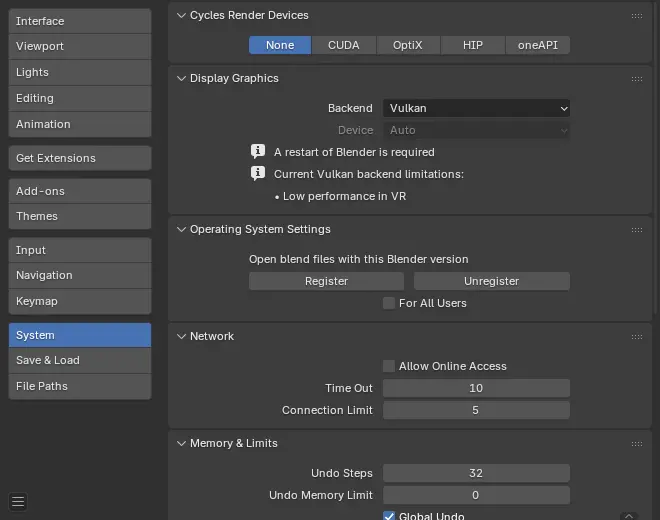This screenshot has height=520, width=660.
Task: Select OptiX as Cycles render device
Action: [407, 45]
